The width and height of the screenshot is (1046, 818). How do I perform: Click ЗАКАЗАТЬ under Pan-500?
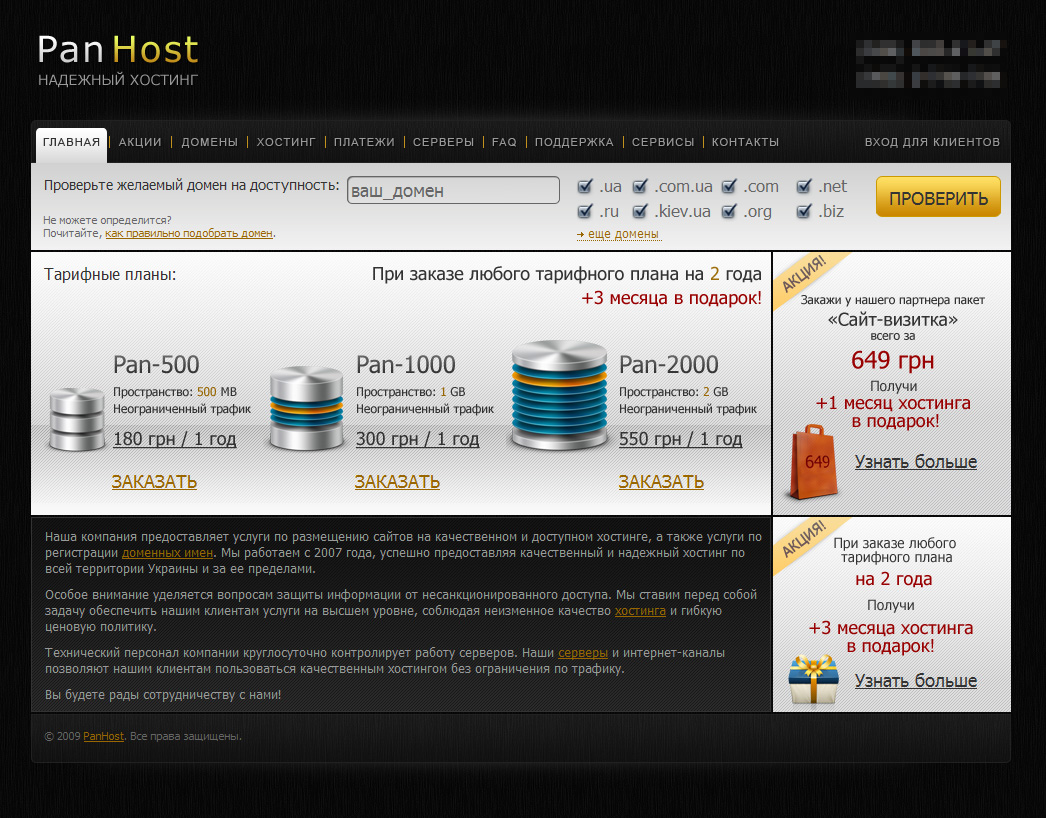point(154,482)
